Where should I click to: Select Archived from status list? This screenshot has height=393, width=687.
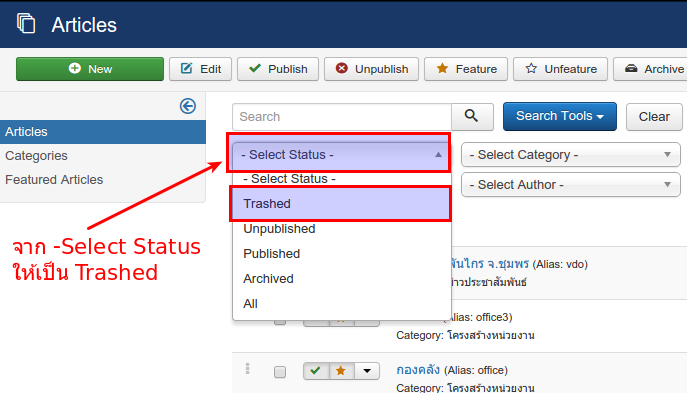[342, 279]
